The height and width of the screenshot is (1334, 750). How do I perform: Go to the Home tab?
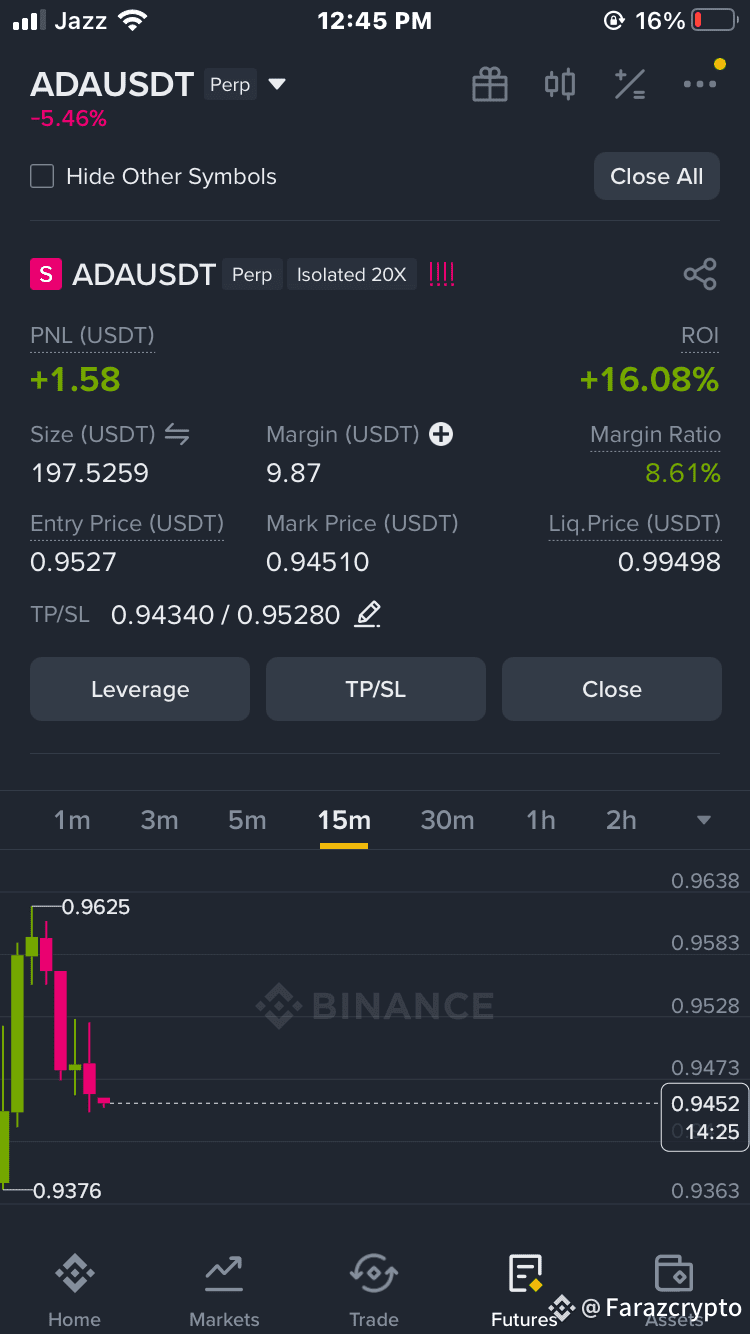(x=74, y=1292)
